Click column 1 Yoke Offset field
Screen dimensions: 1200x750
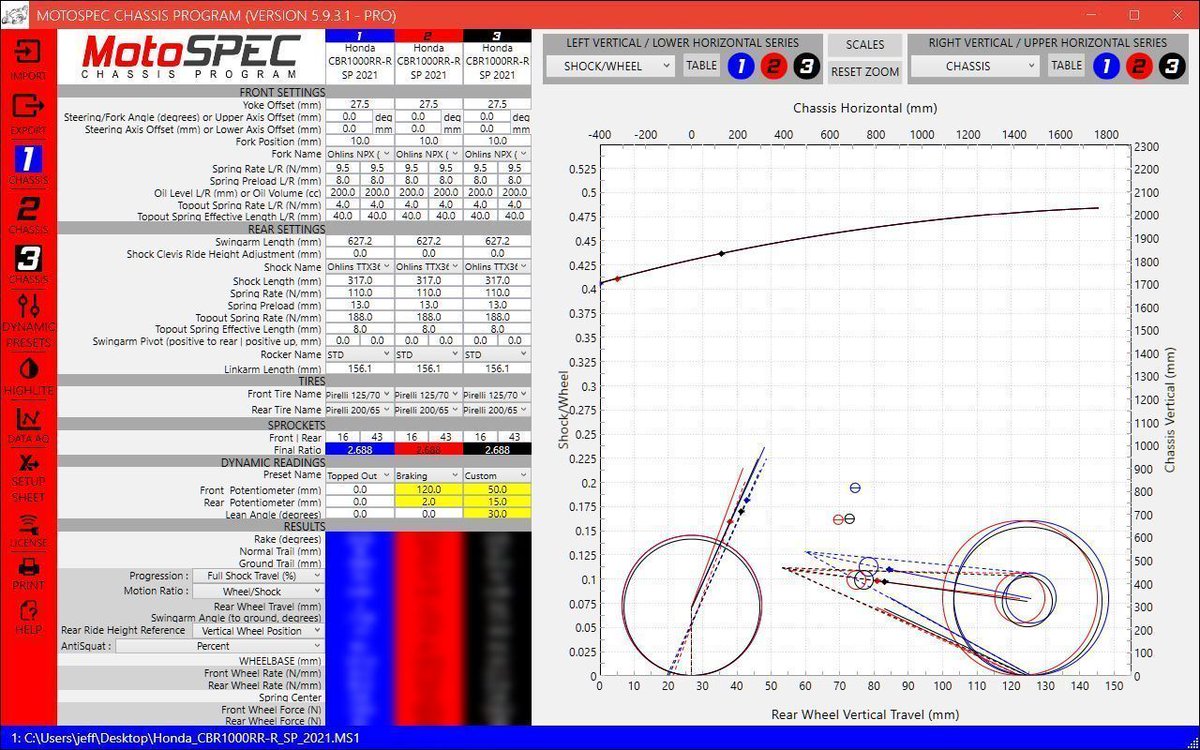(360, 104)
